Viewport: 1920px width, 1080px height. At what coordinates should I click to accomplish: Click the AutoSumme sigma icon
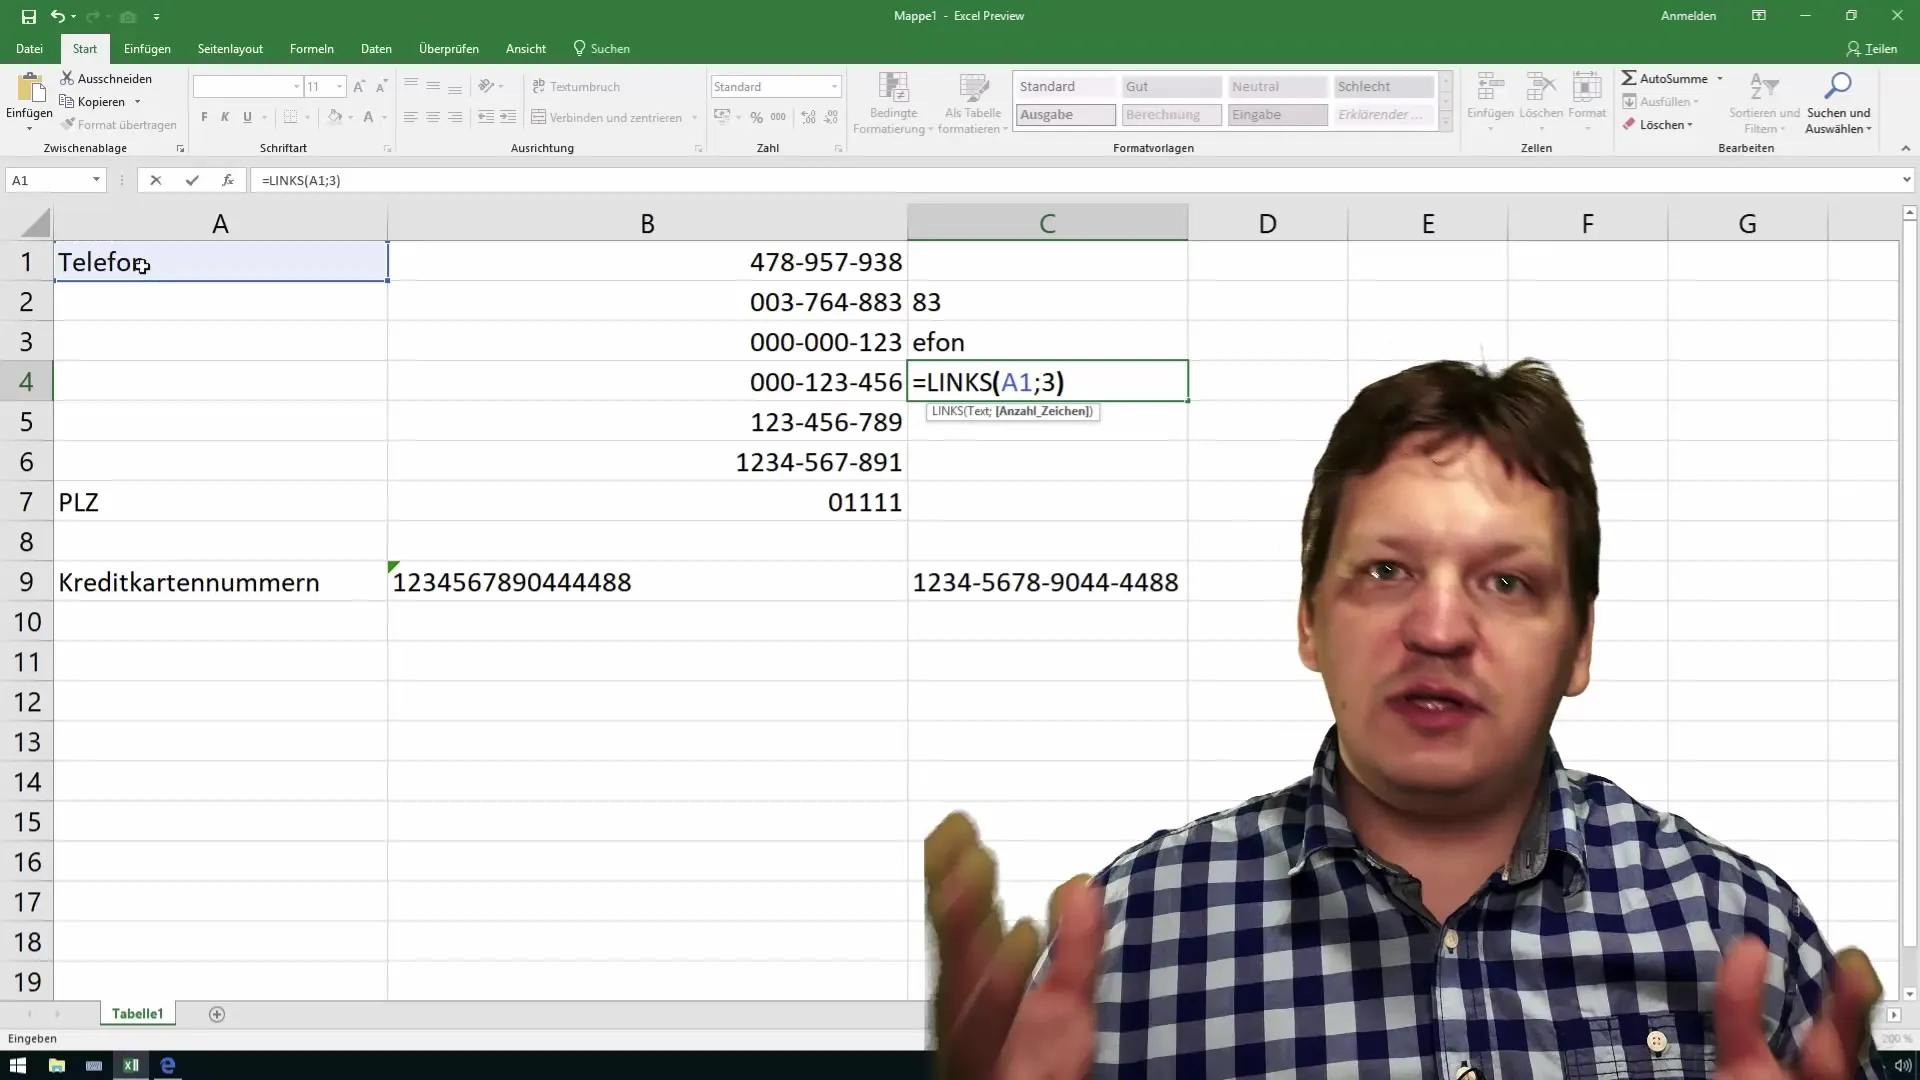[x=1629, y=78]
